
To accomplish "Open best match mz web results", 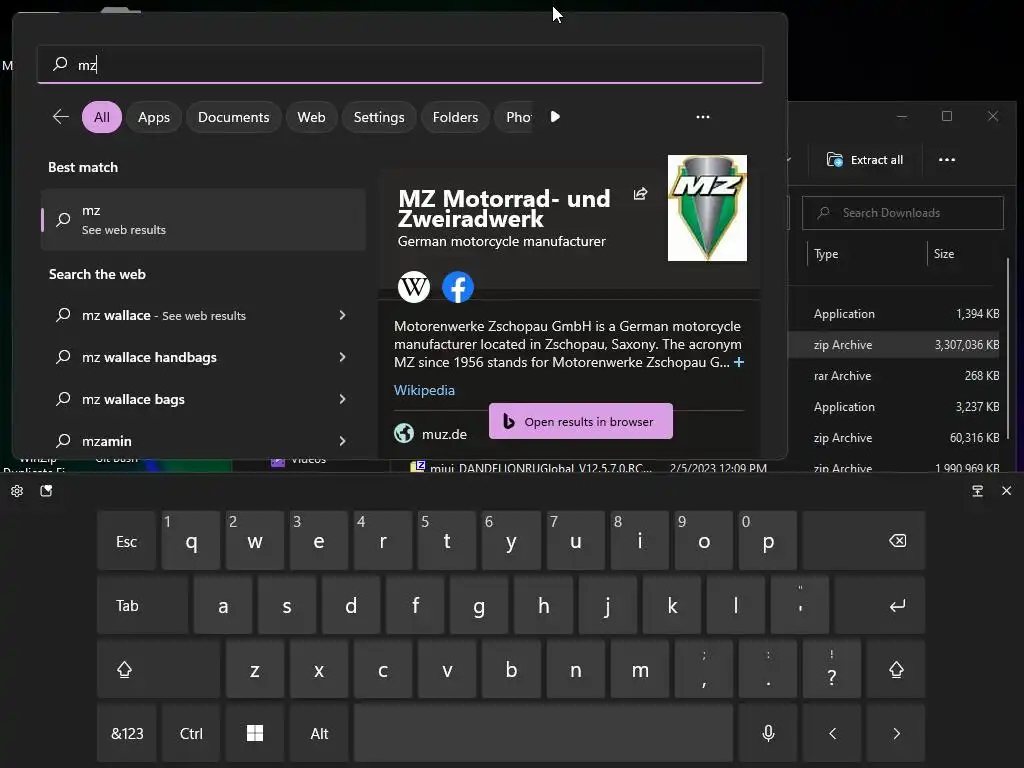I will pos(203,220).
